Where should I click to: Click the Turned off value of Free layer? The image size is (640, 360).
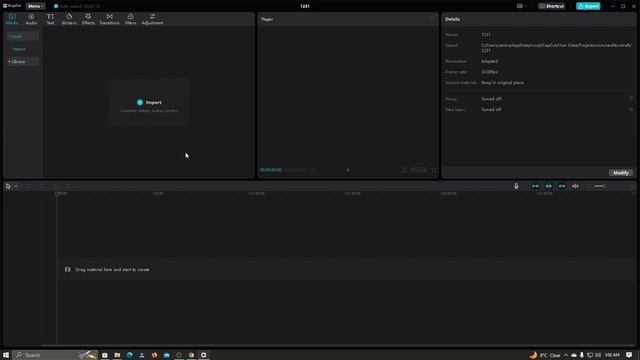(491, 109)
